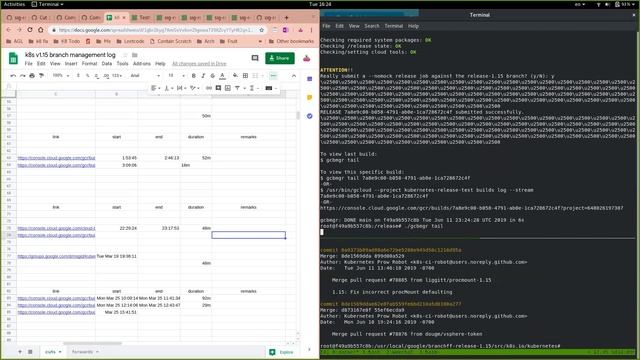Create a filter with toolbar icon

pos(237,88)
